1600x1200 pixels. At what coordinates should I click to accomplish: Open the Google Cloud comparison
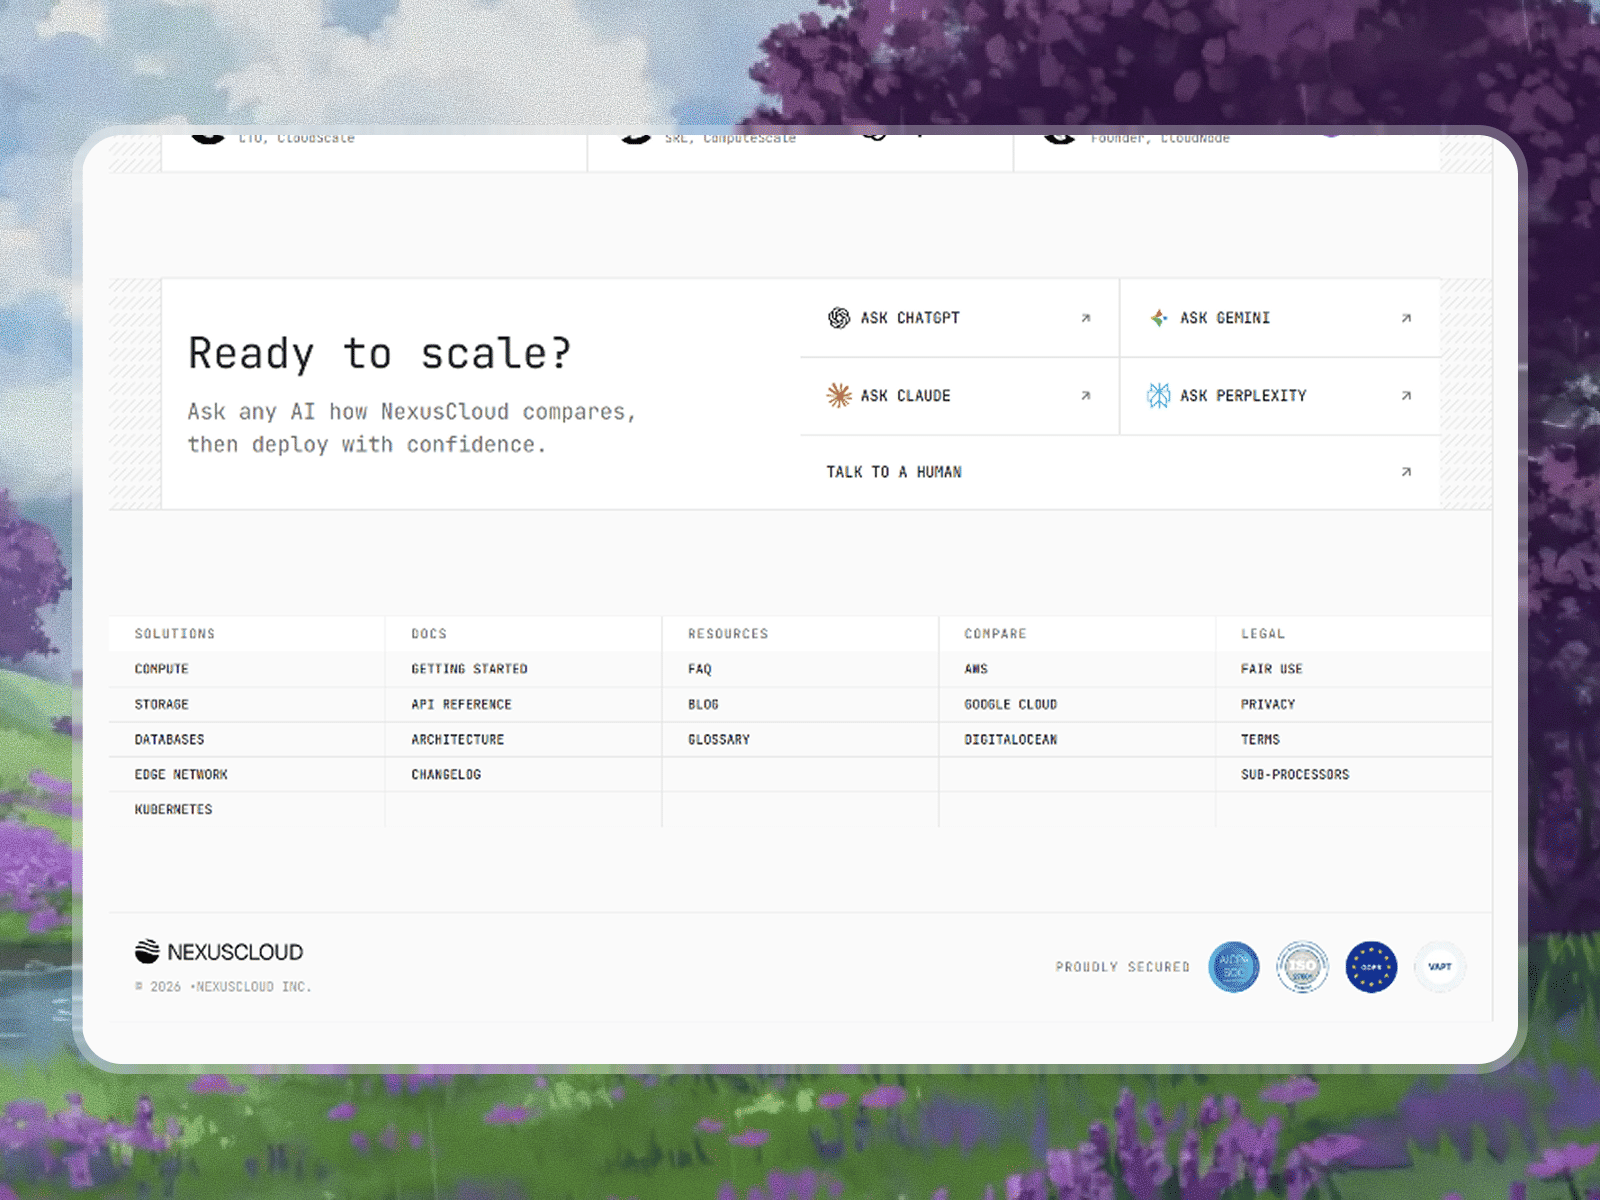1010,704
